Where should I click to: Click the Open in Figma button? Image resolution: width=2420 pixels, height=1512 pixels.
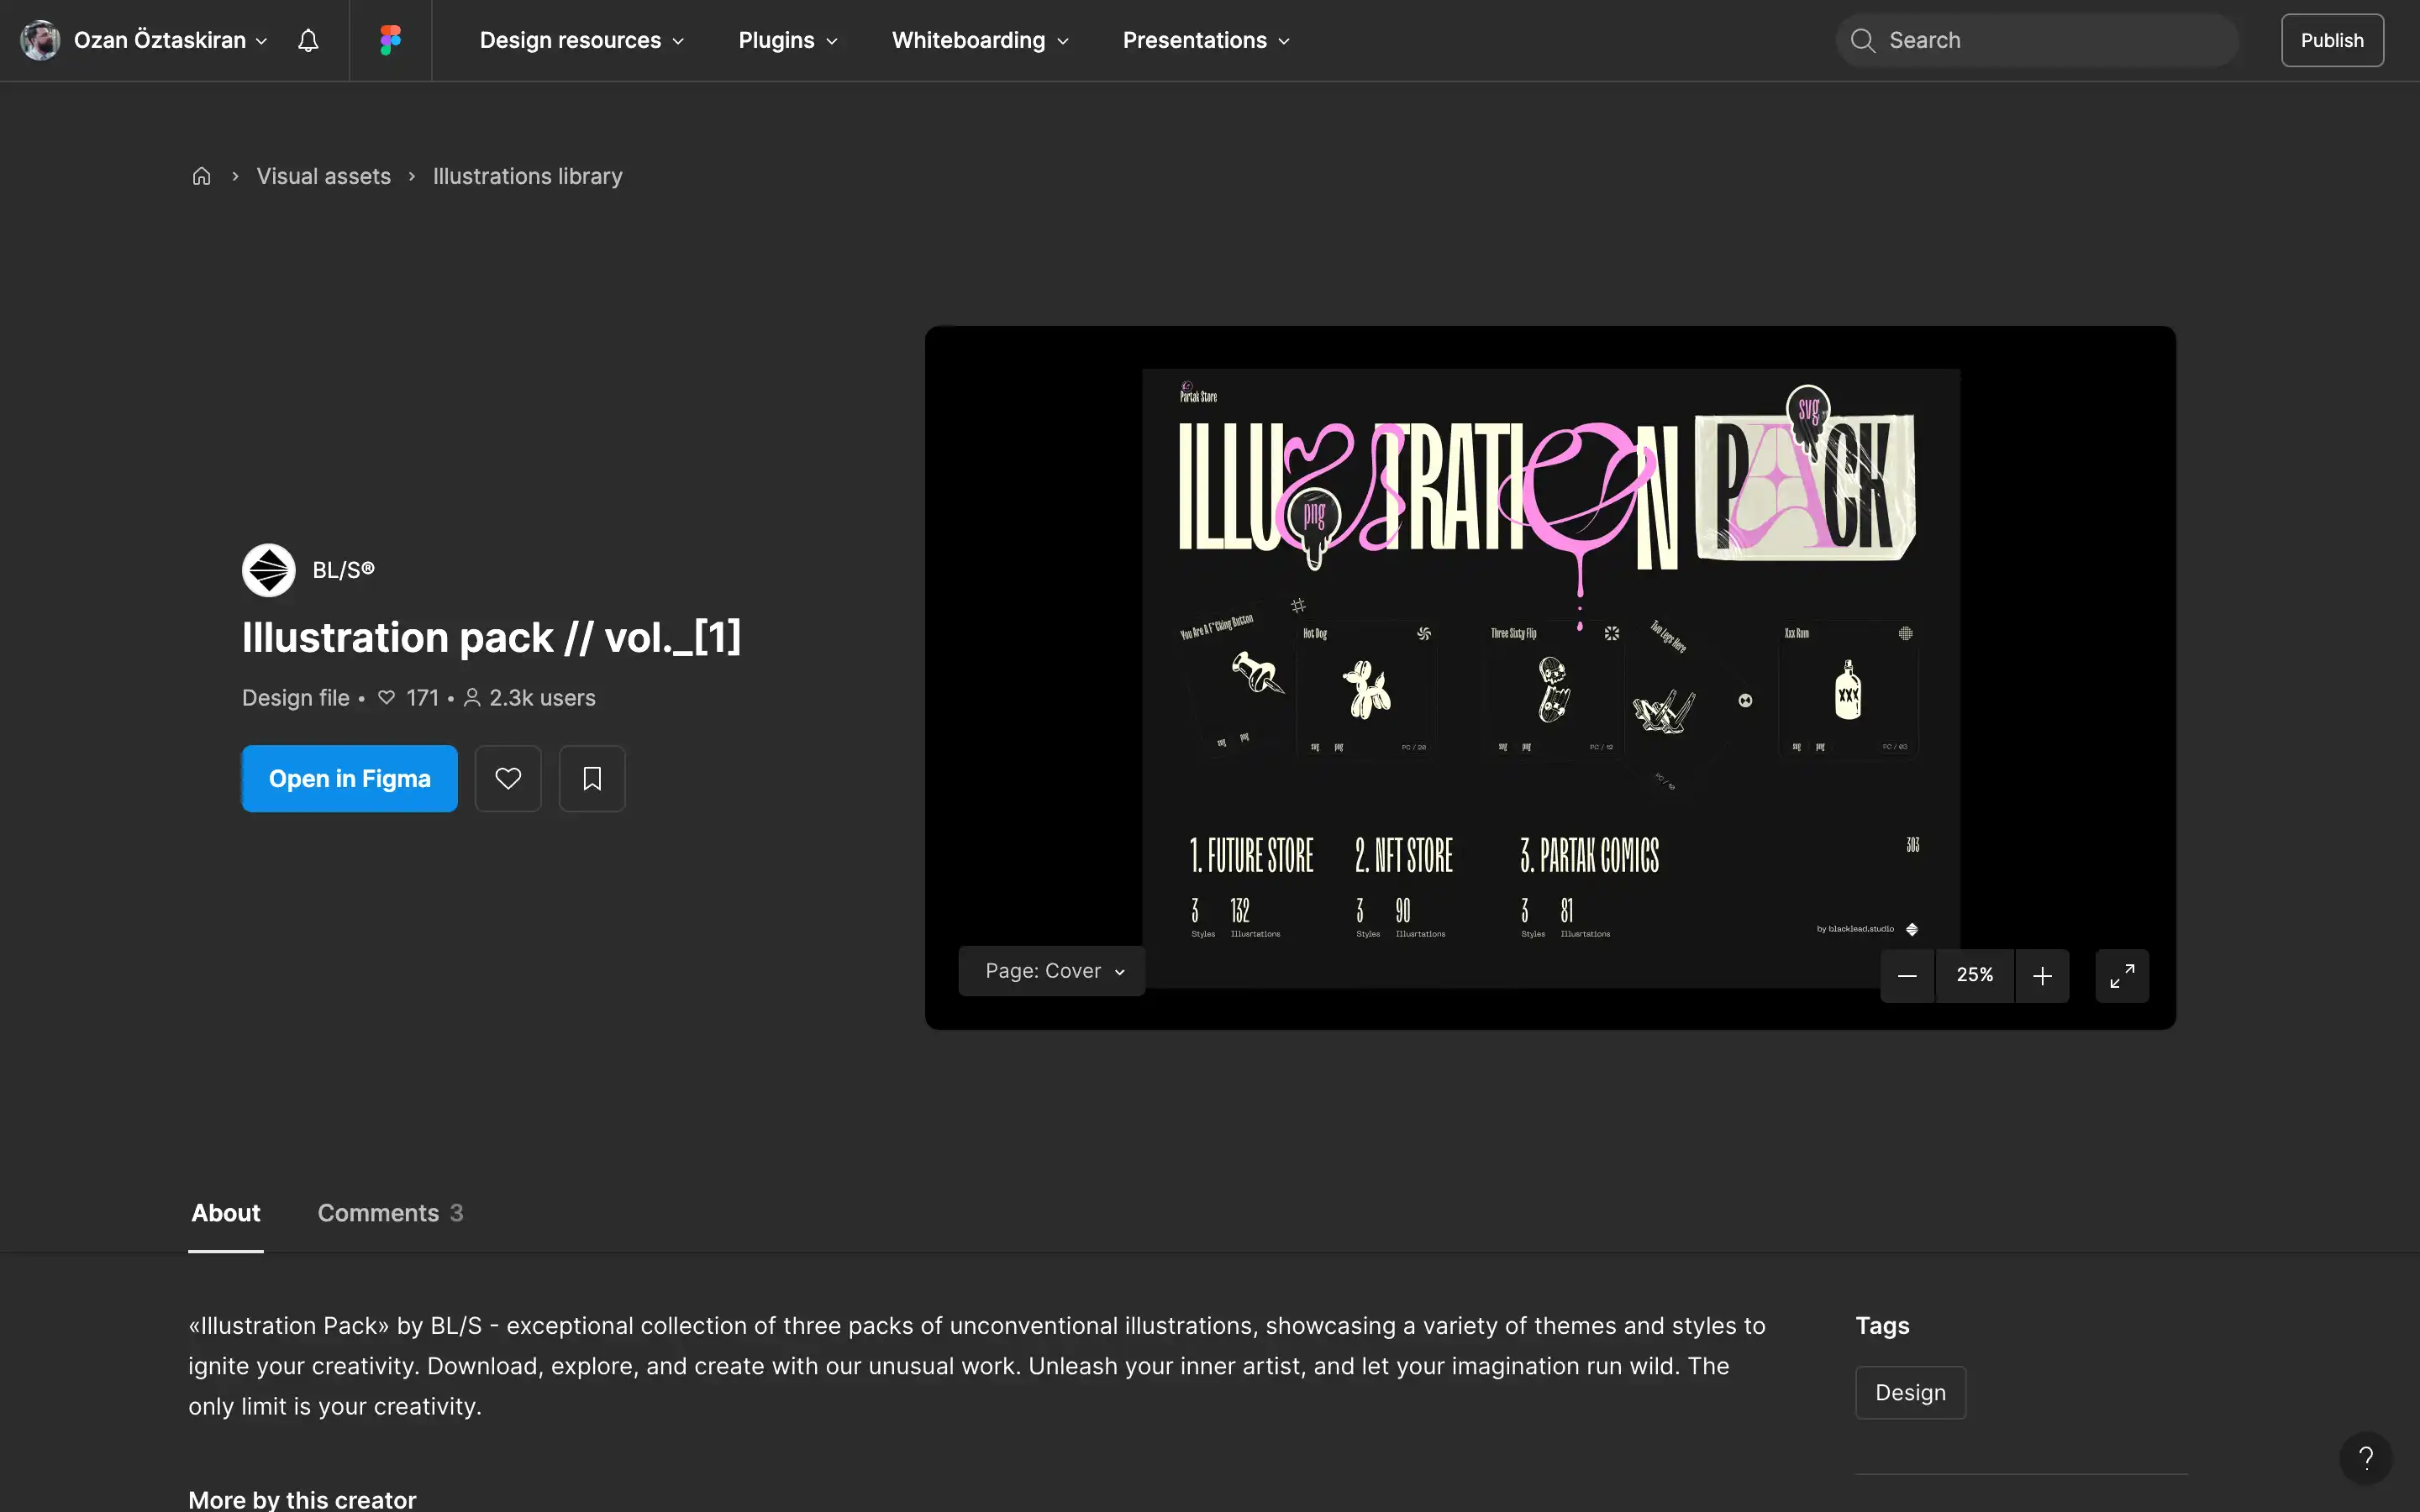350,778
